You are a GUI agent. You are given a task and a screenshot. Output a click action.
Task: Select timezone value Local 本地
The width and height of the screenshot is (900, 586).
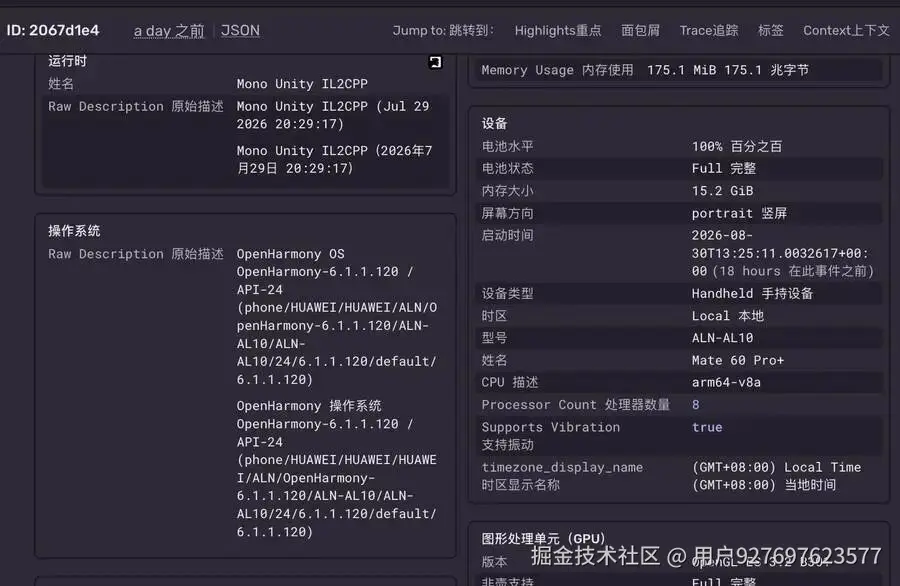pos(728,316)
